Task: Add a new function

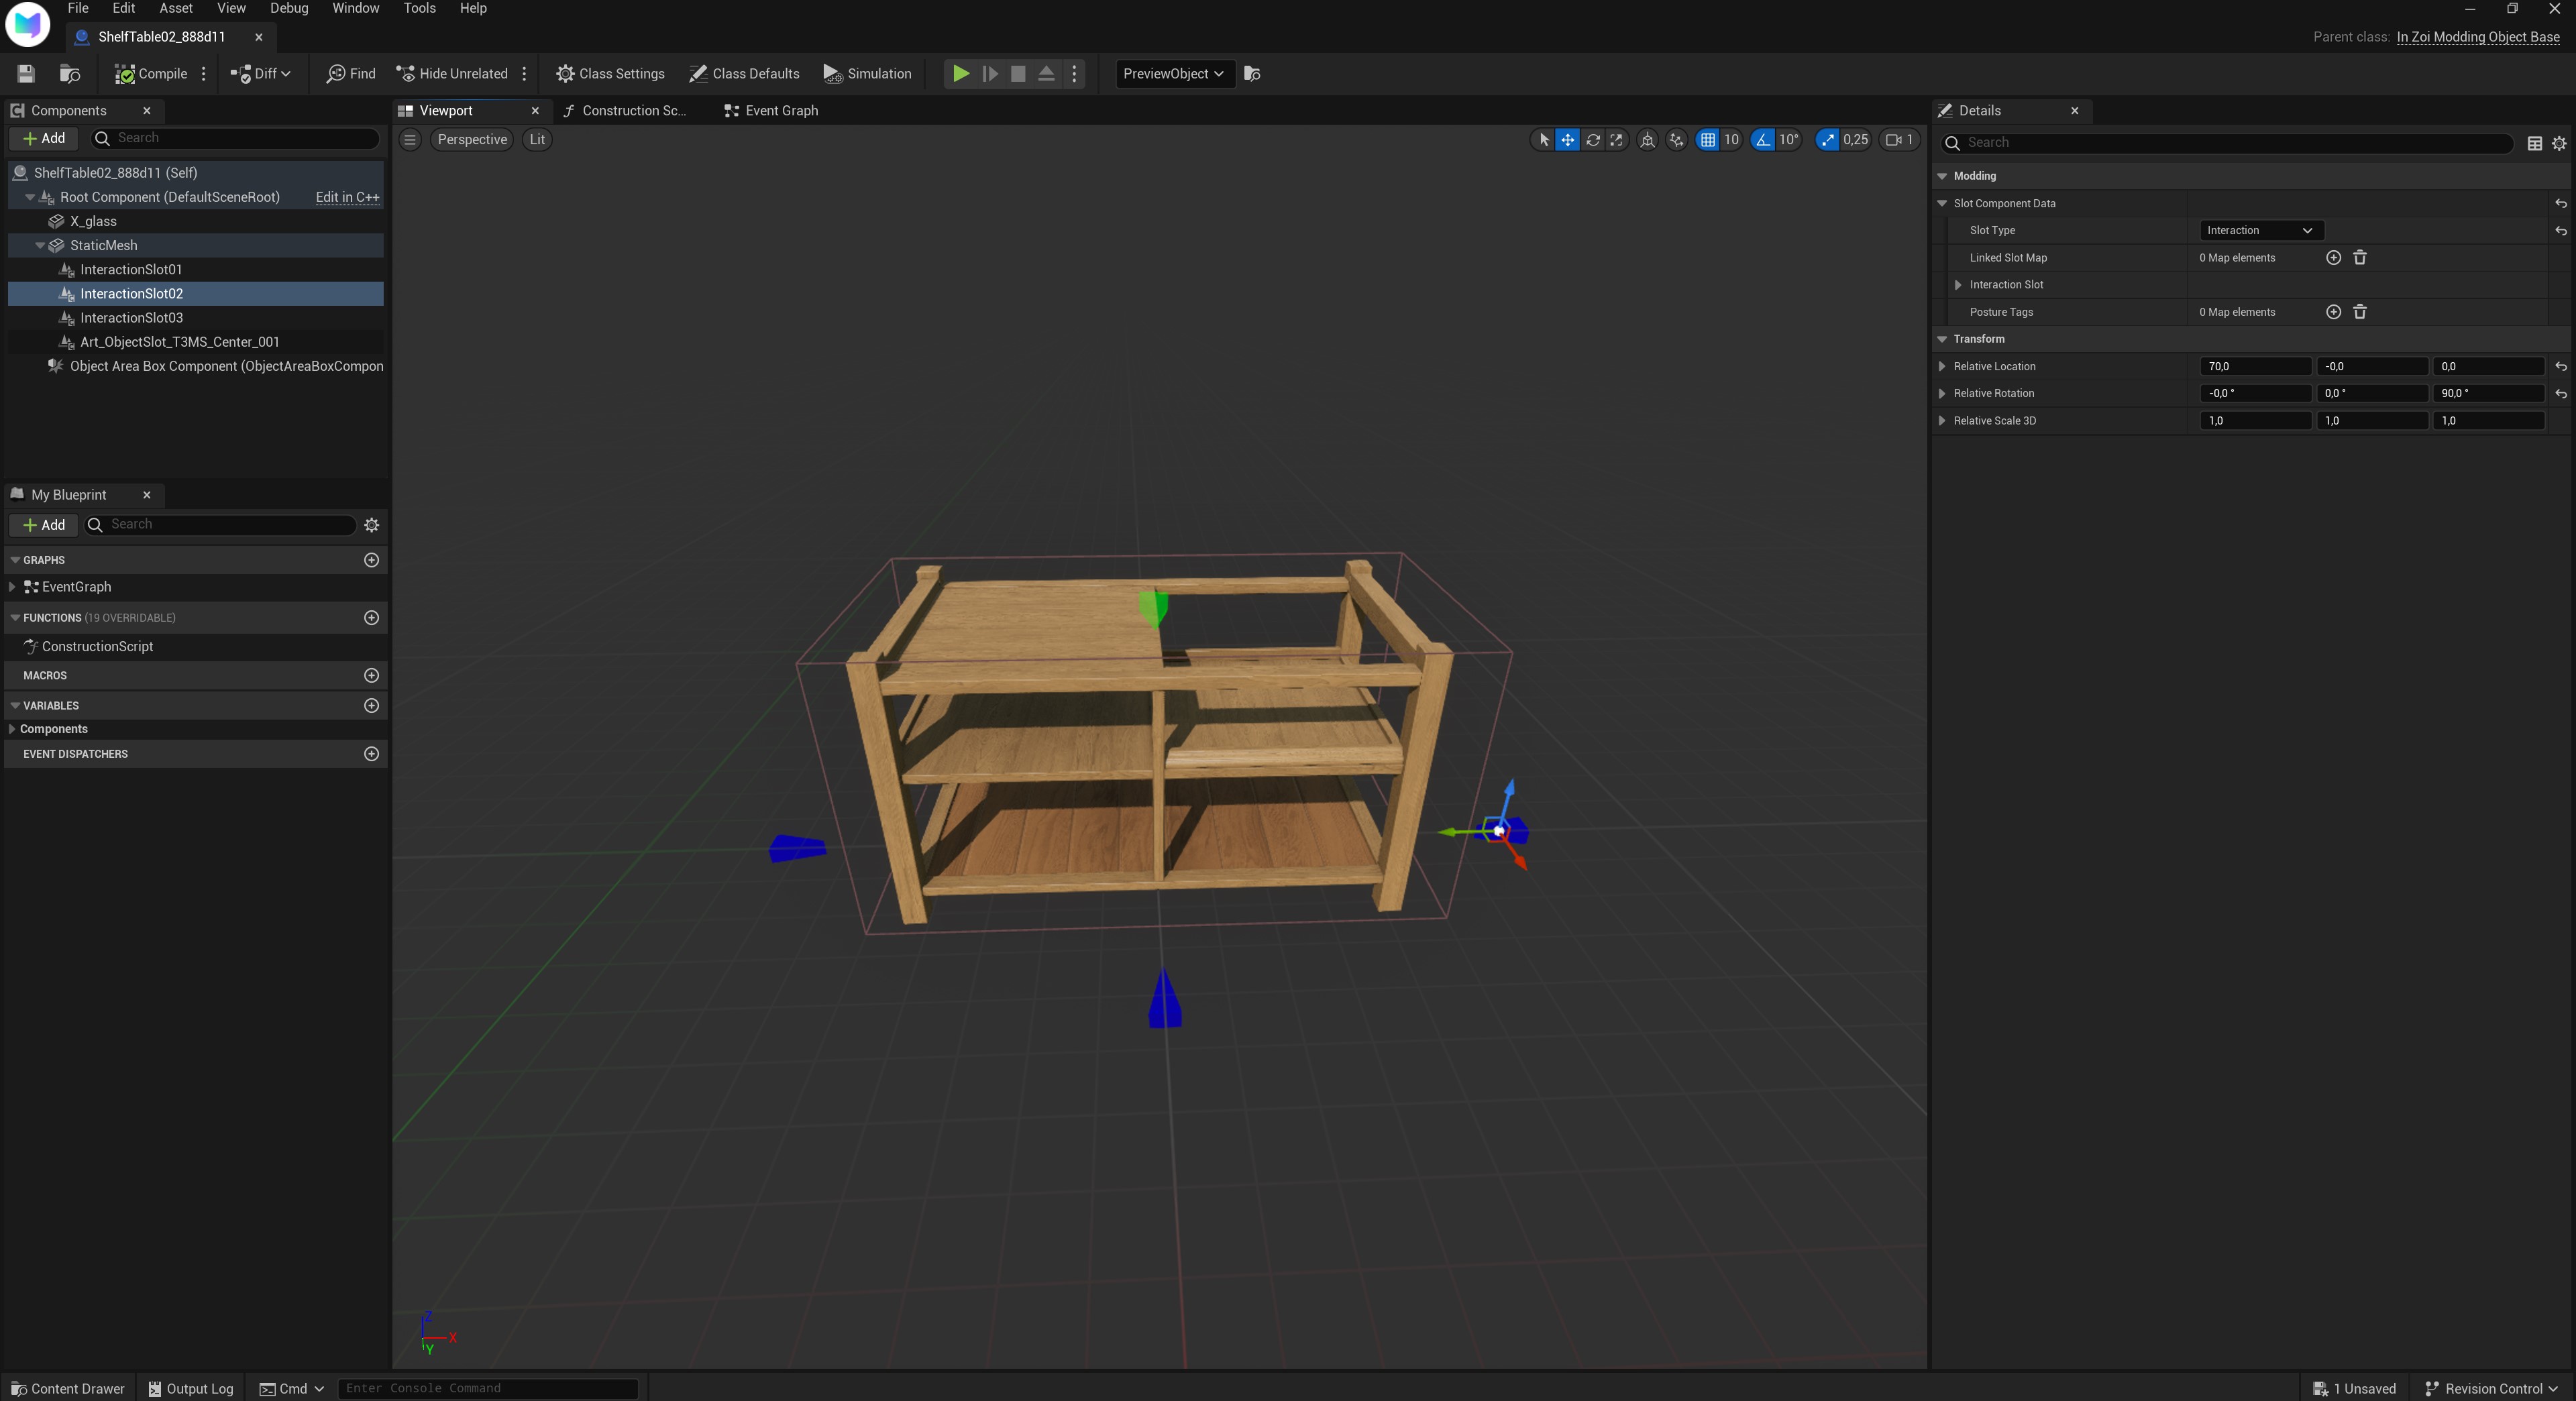Action: click(x=371, y=618)
